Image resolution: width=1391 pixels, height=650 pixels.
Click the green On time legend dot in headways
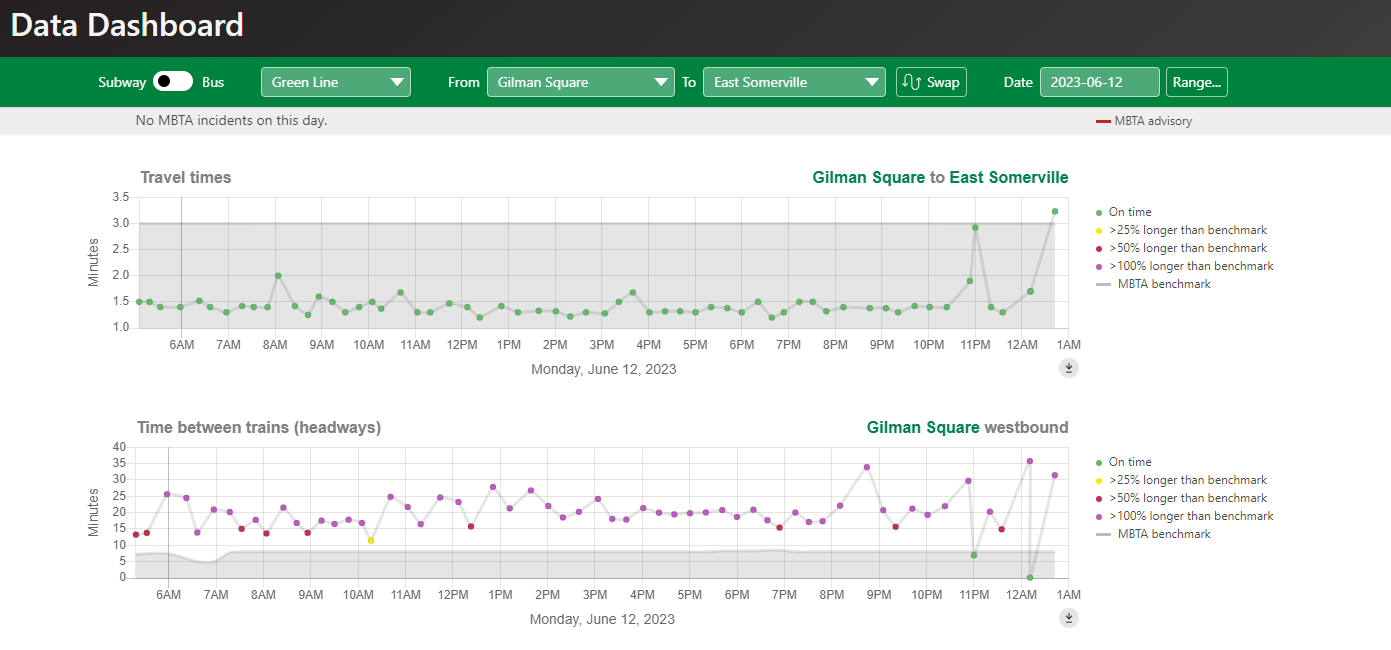click(1099, 462)
